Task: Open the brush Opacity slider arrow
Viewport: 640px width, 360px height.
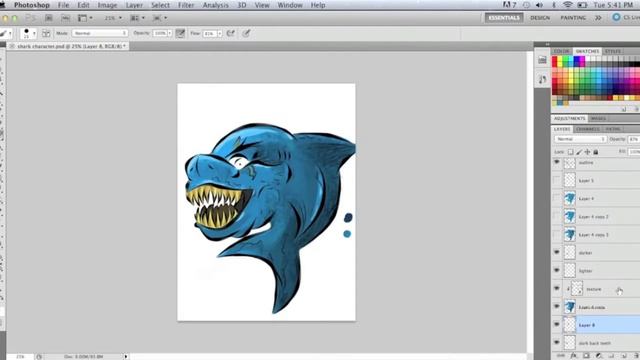Action: (x=170, y=33)
